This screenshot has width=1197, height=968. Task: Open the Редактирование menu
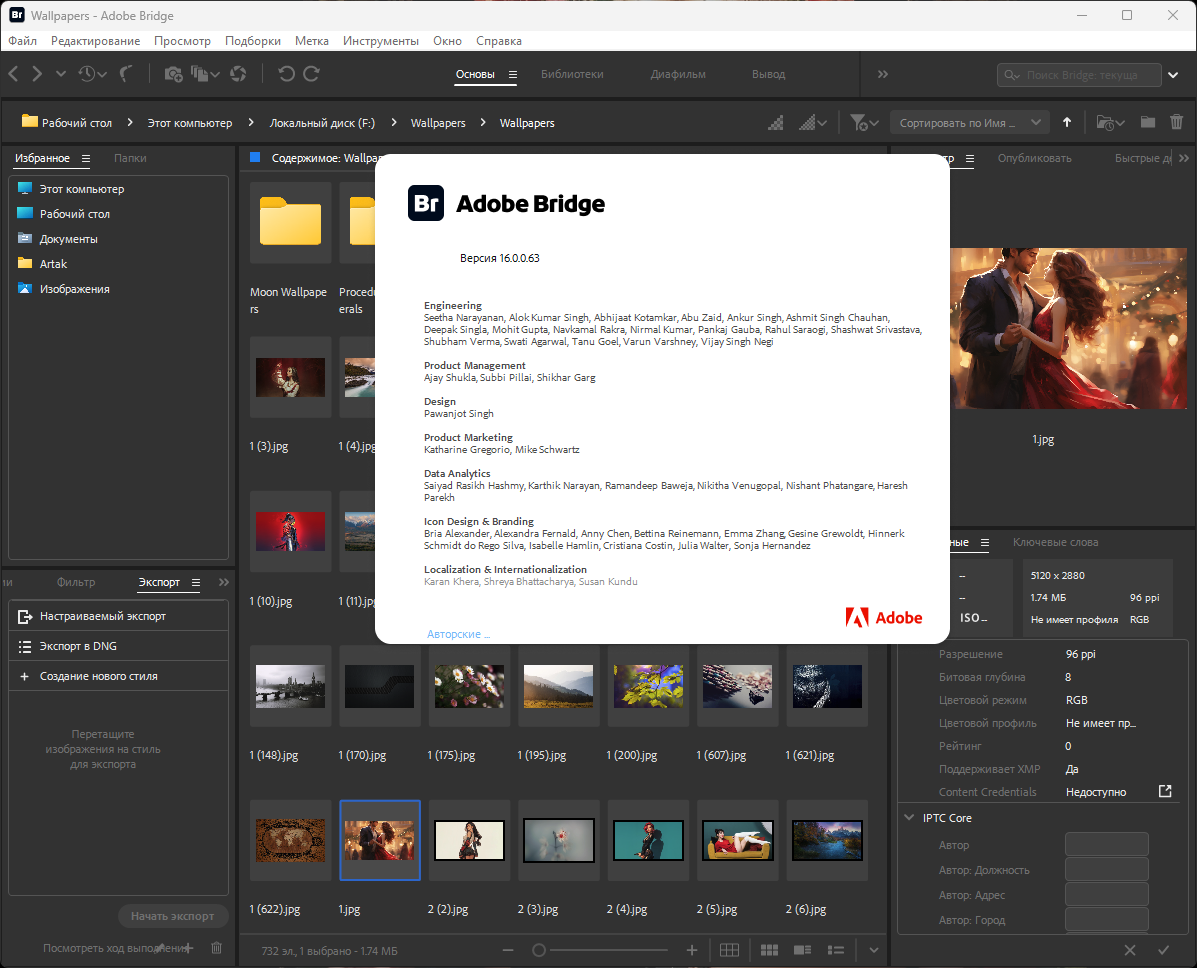95,40
